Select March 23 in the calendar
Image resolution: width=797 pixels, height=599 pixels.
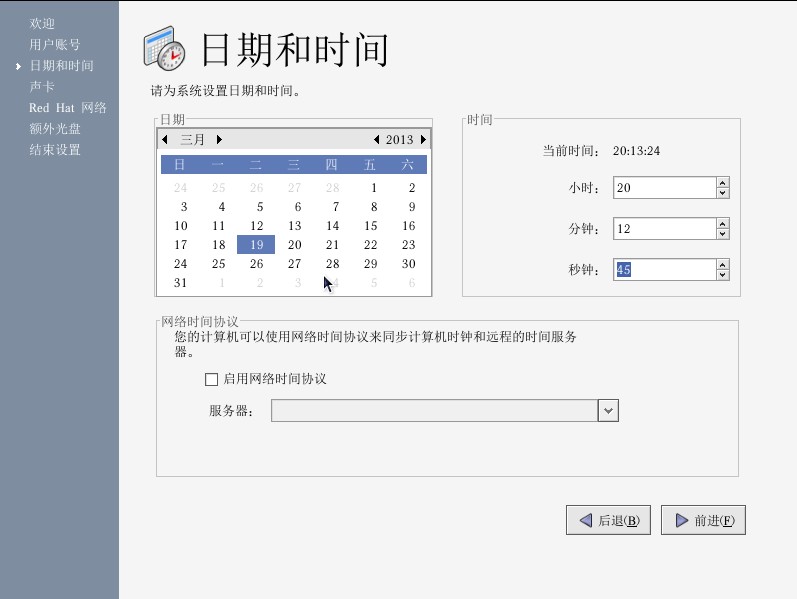coord(408,245)
